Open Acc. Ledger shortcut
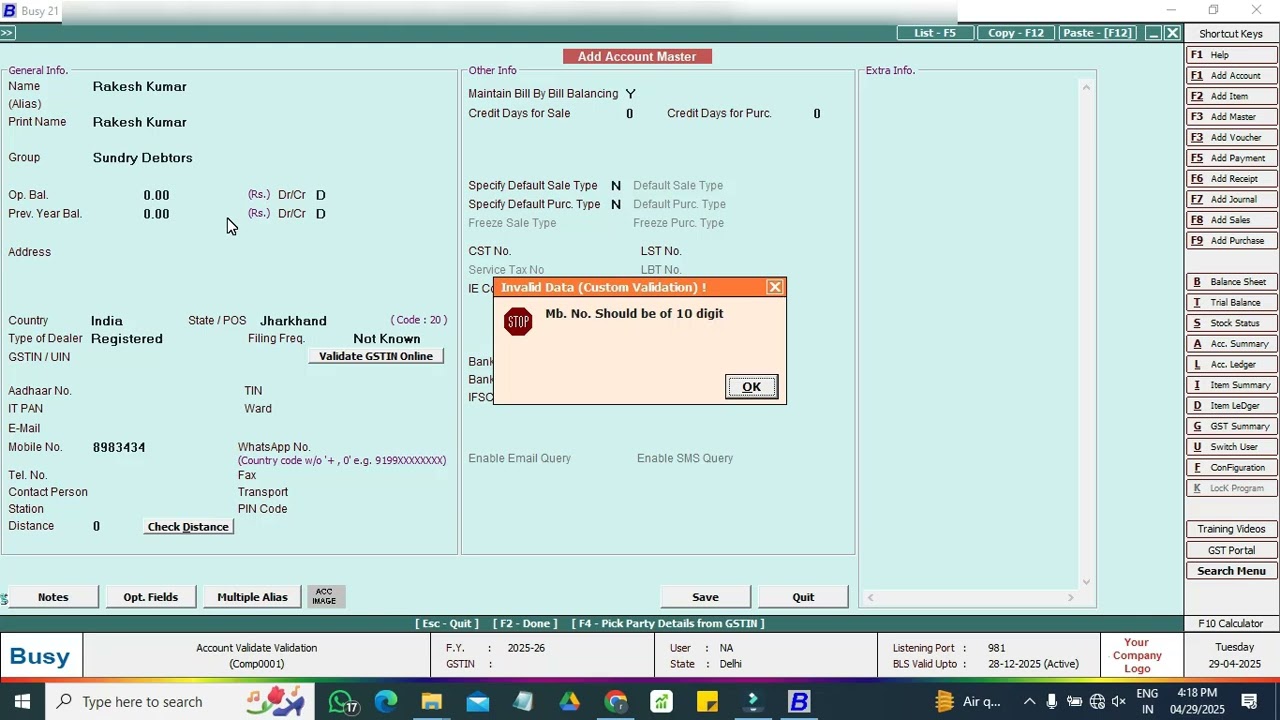The height and width of the screenshot is (720, 1280). pos(1231,365)
